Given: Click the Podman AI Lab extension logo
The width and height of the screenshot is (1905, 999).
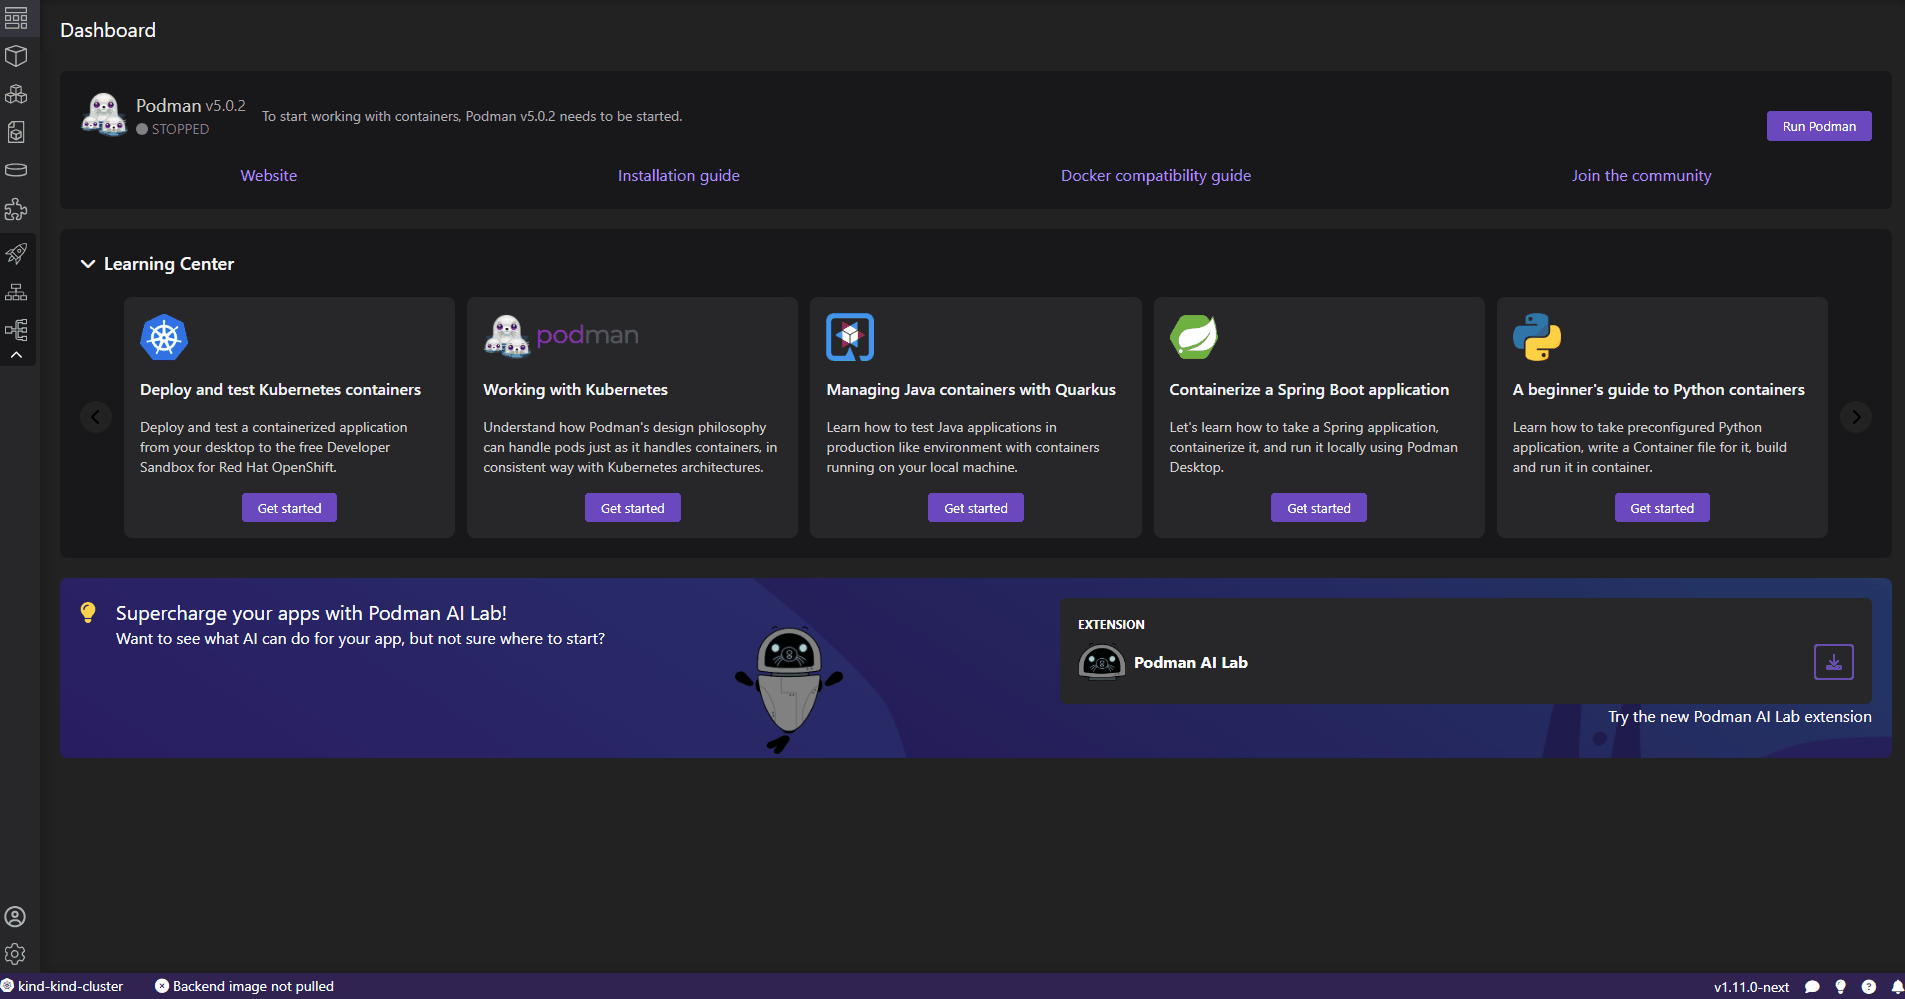Looking at the screenshot, I should 1102,662.
